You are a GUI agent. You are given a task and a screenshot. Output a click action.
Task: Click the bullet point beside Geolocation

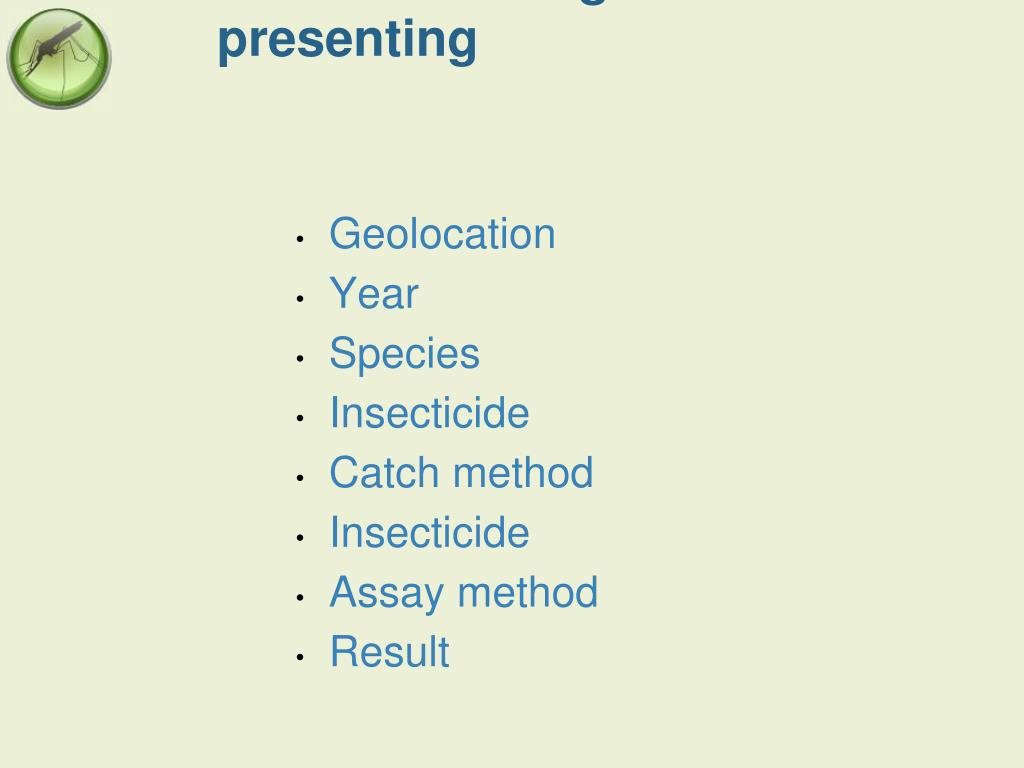(300, 239)
